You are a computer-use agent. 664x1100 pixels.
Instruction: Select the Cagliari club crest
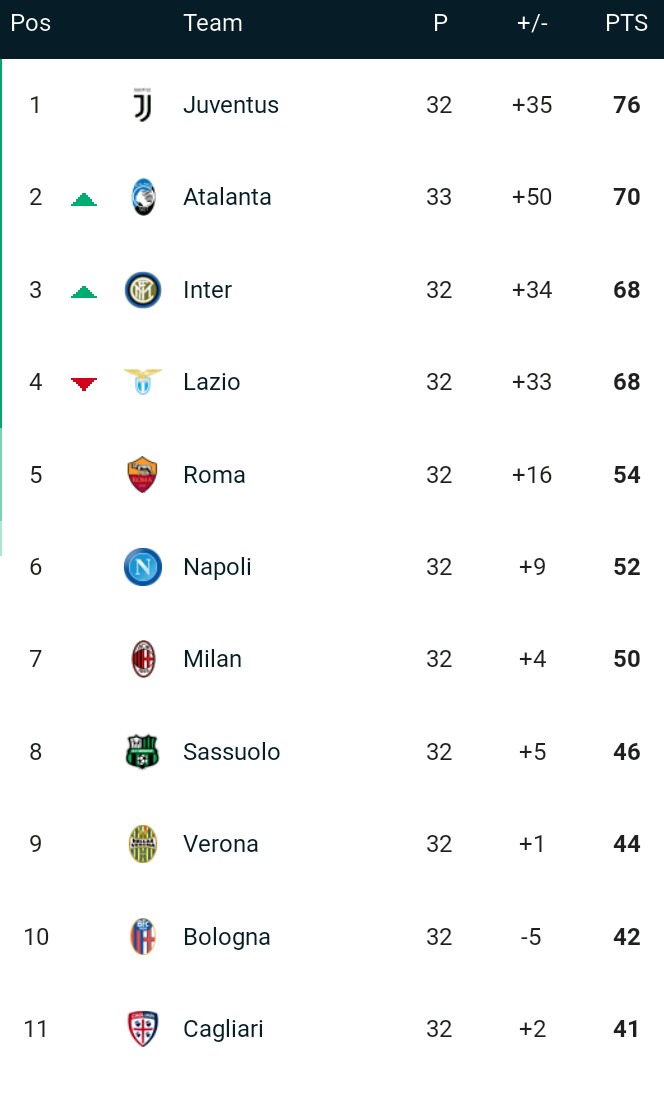click(x=143, y=1029)
